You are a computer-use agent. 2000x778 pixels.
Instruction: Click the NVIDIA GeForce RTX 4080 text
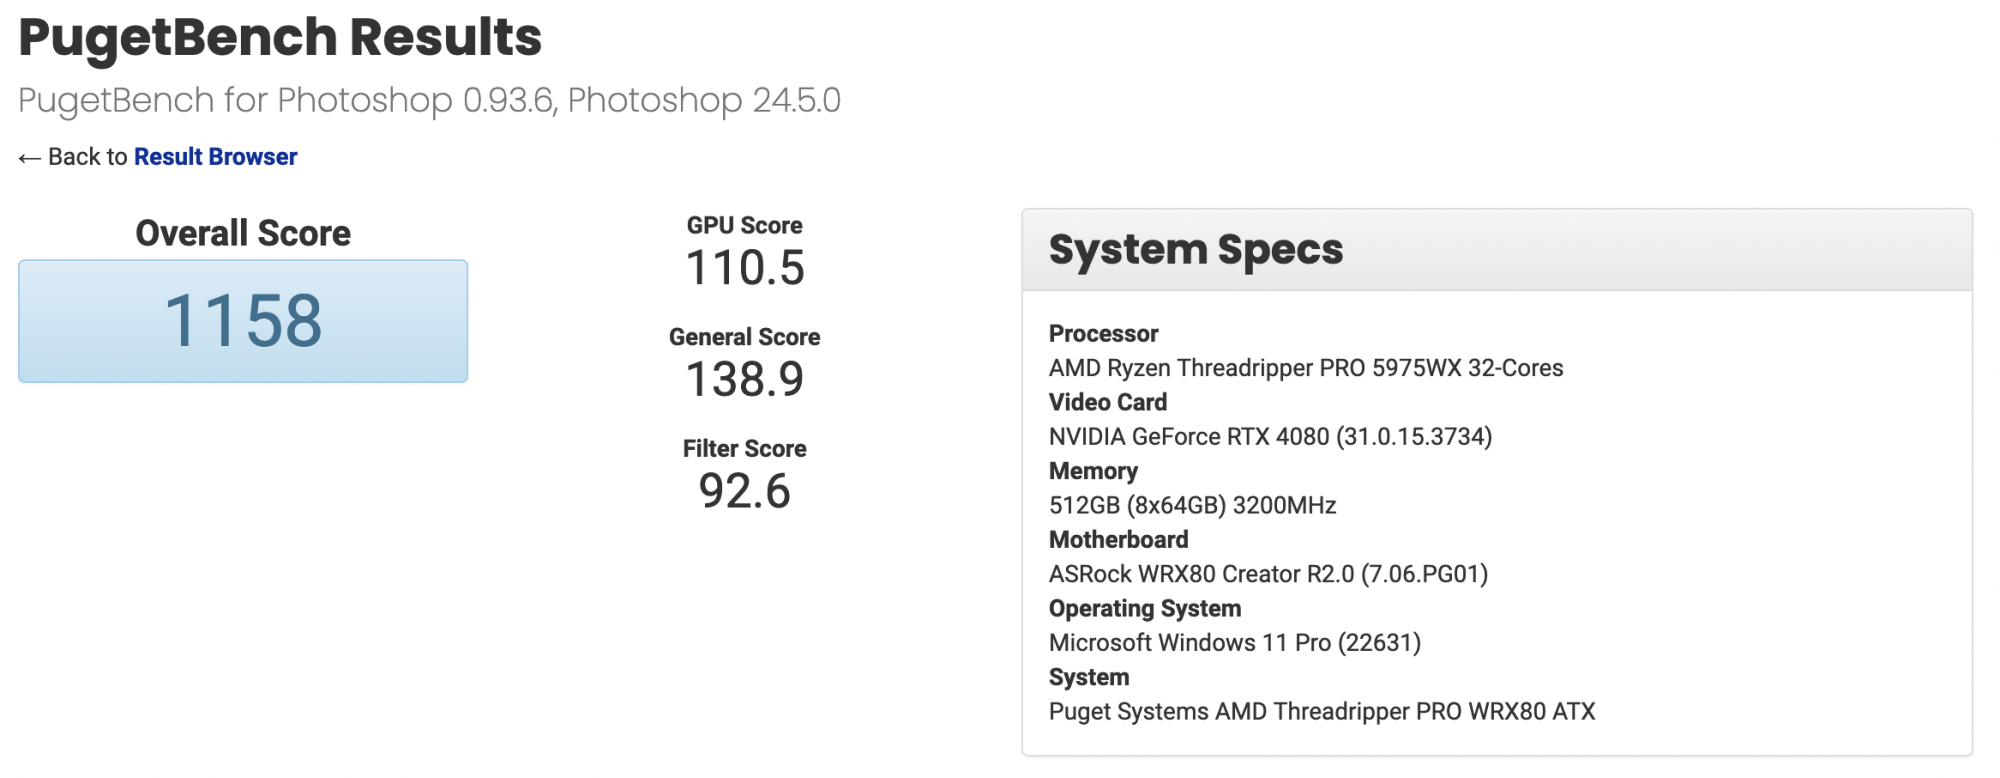1270,437
